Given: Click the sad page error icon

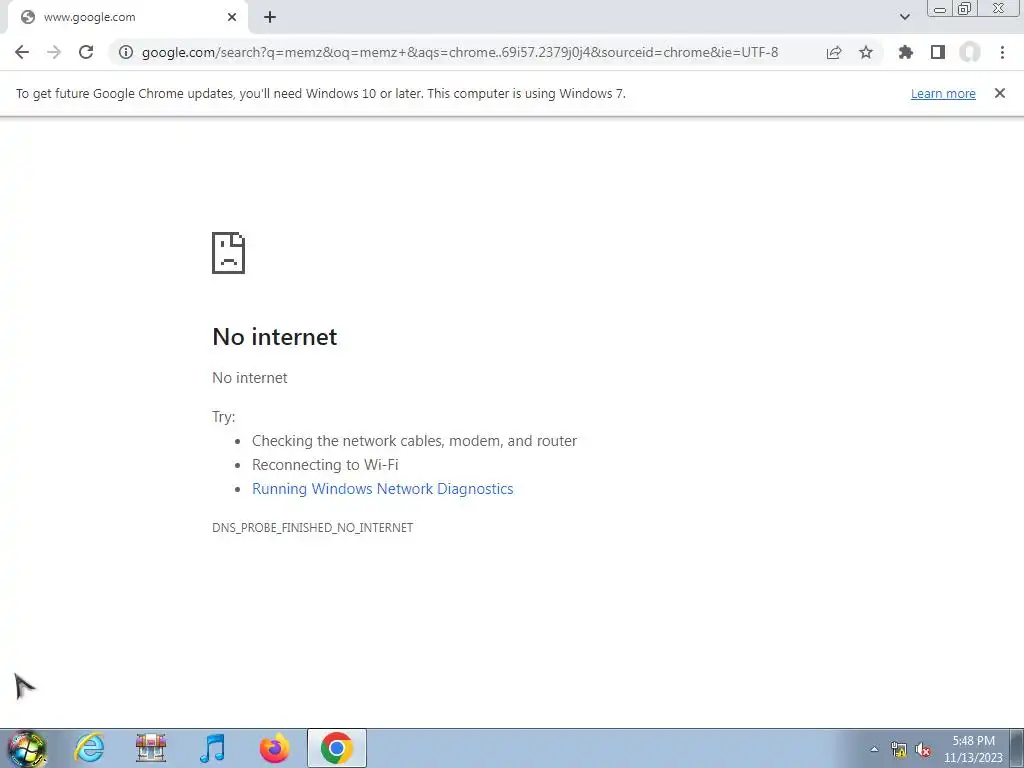Looking at the screenshot, I should (x=229, y=253).
